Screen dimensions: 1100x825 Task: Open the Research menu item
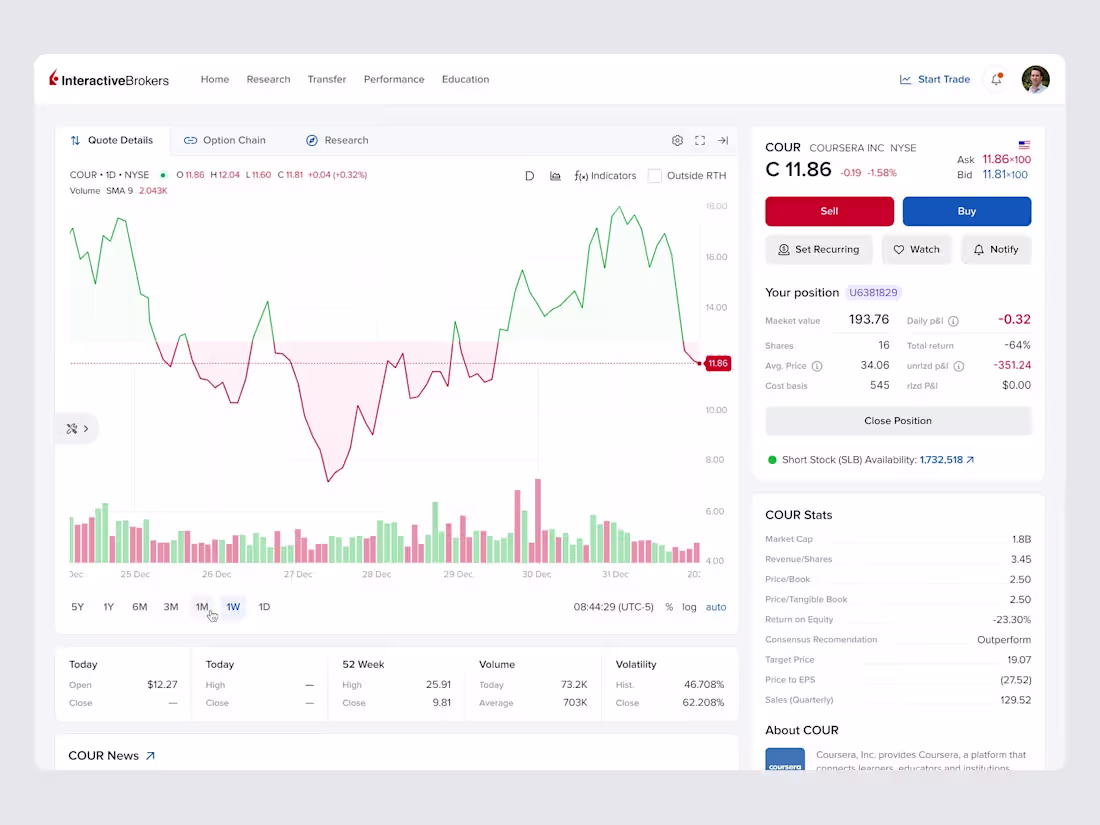(x=268, y=79)
